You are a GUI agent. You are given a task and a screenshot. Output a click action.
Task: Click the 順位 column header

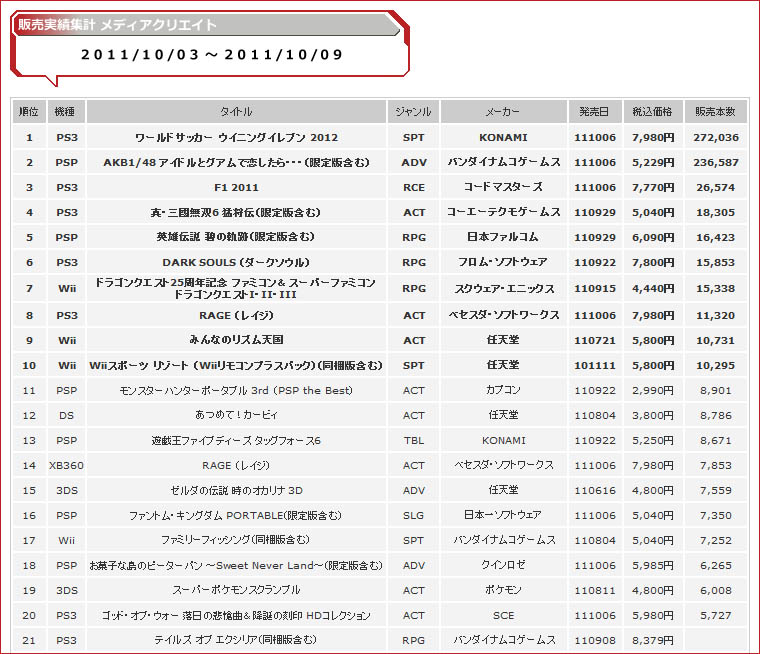pos(29,112)
